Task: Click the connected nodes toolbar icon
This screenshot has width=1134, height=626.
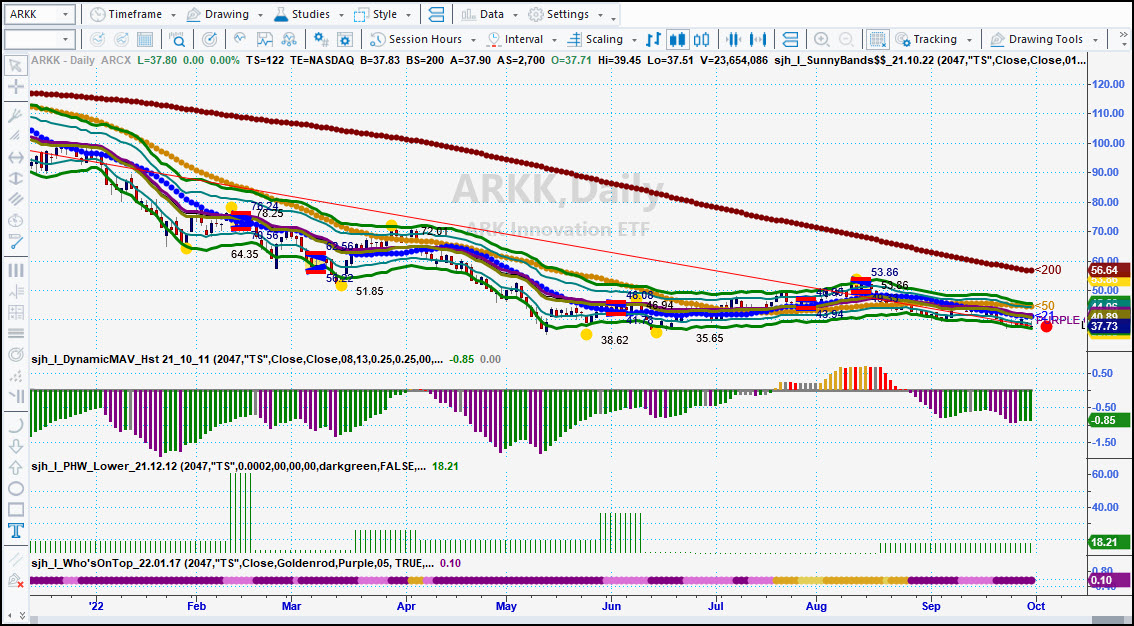Action: (x=289, y=39)
